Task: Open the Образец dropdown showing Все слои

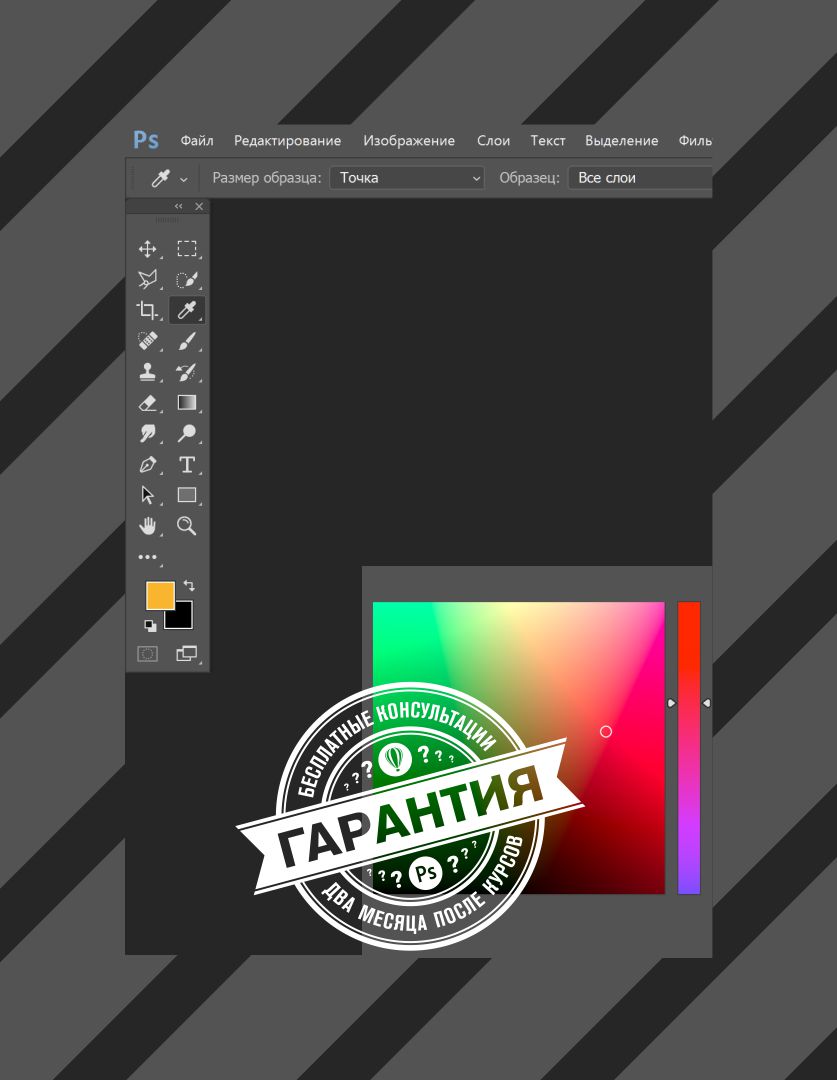Action: [x=640, y=178]
